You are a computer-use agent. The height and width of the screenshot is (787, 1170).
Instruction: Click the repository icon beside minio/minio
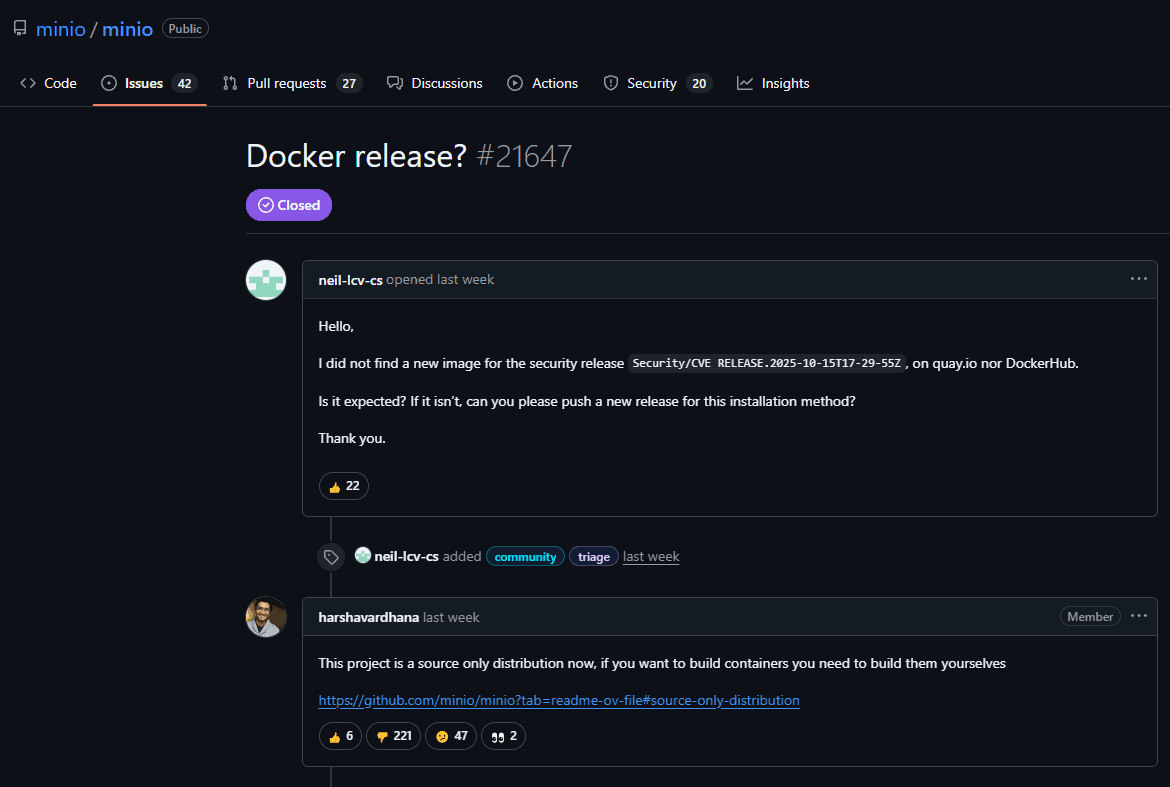click(20, 29)
